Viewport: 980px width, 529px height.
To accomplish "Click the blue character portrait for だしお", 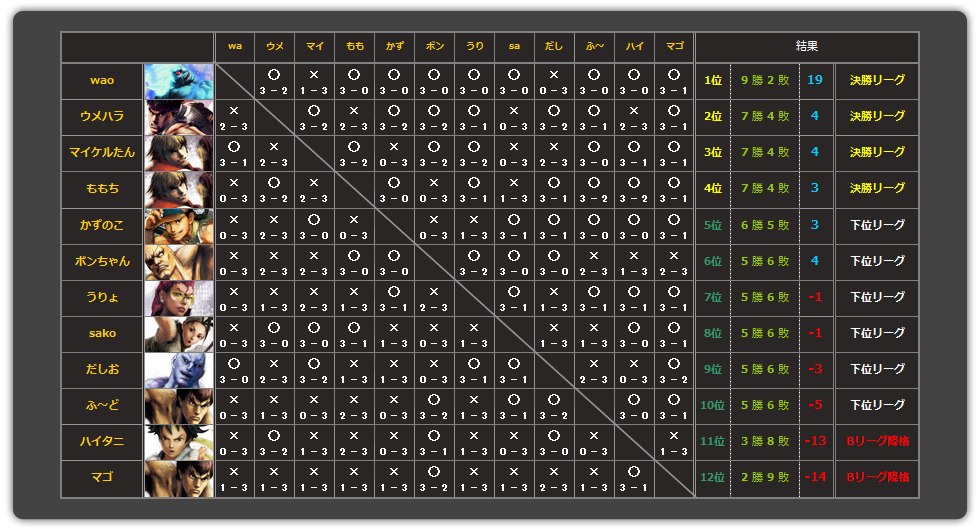I will point(179,369).
